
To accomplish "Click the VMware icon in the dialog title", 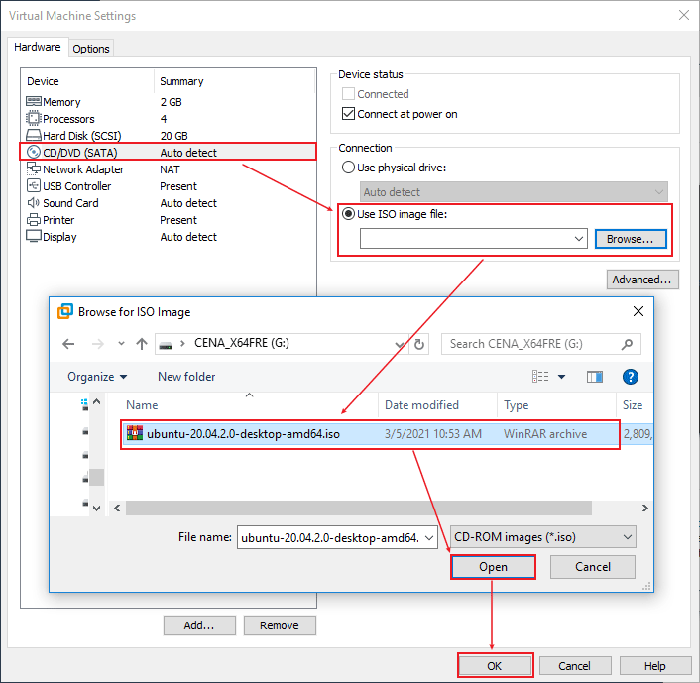I will [65, 311].
